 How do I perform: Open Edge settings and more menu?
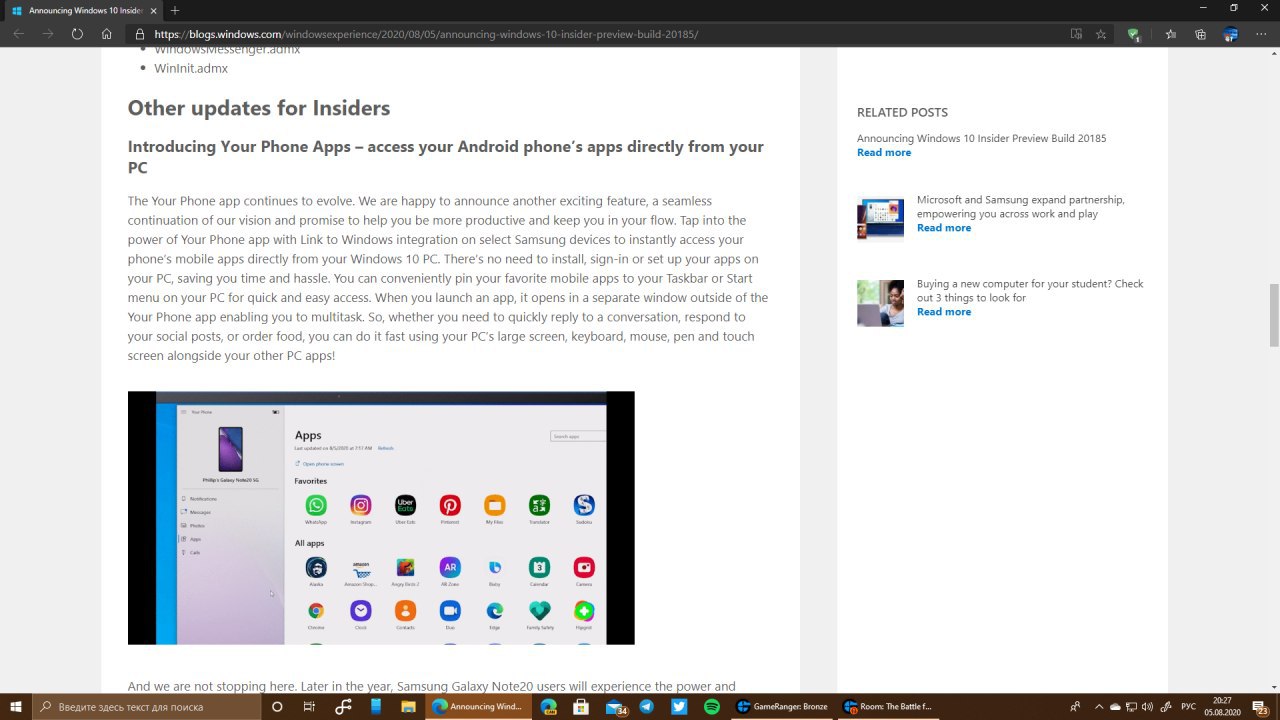(1261, 34)
